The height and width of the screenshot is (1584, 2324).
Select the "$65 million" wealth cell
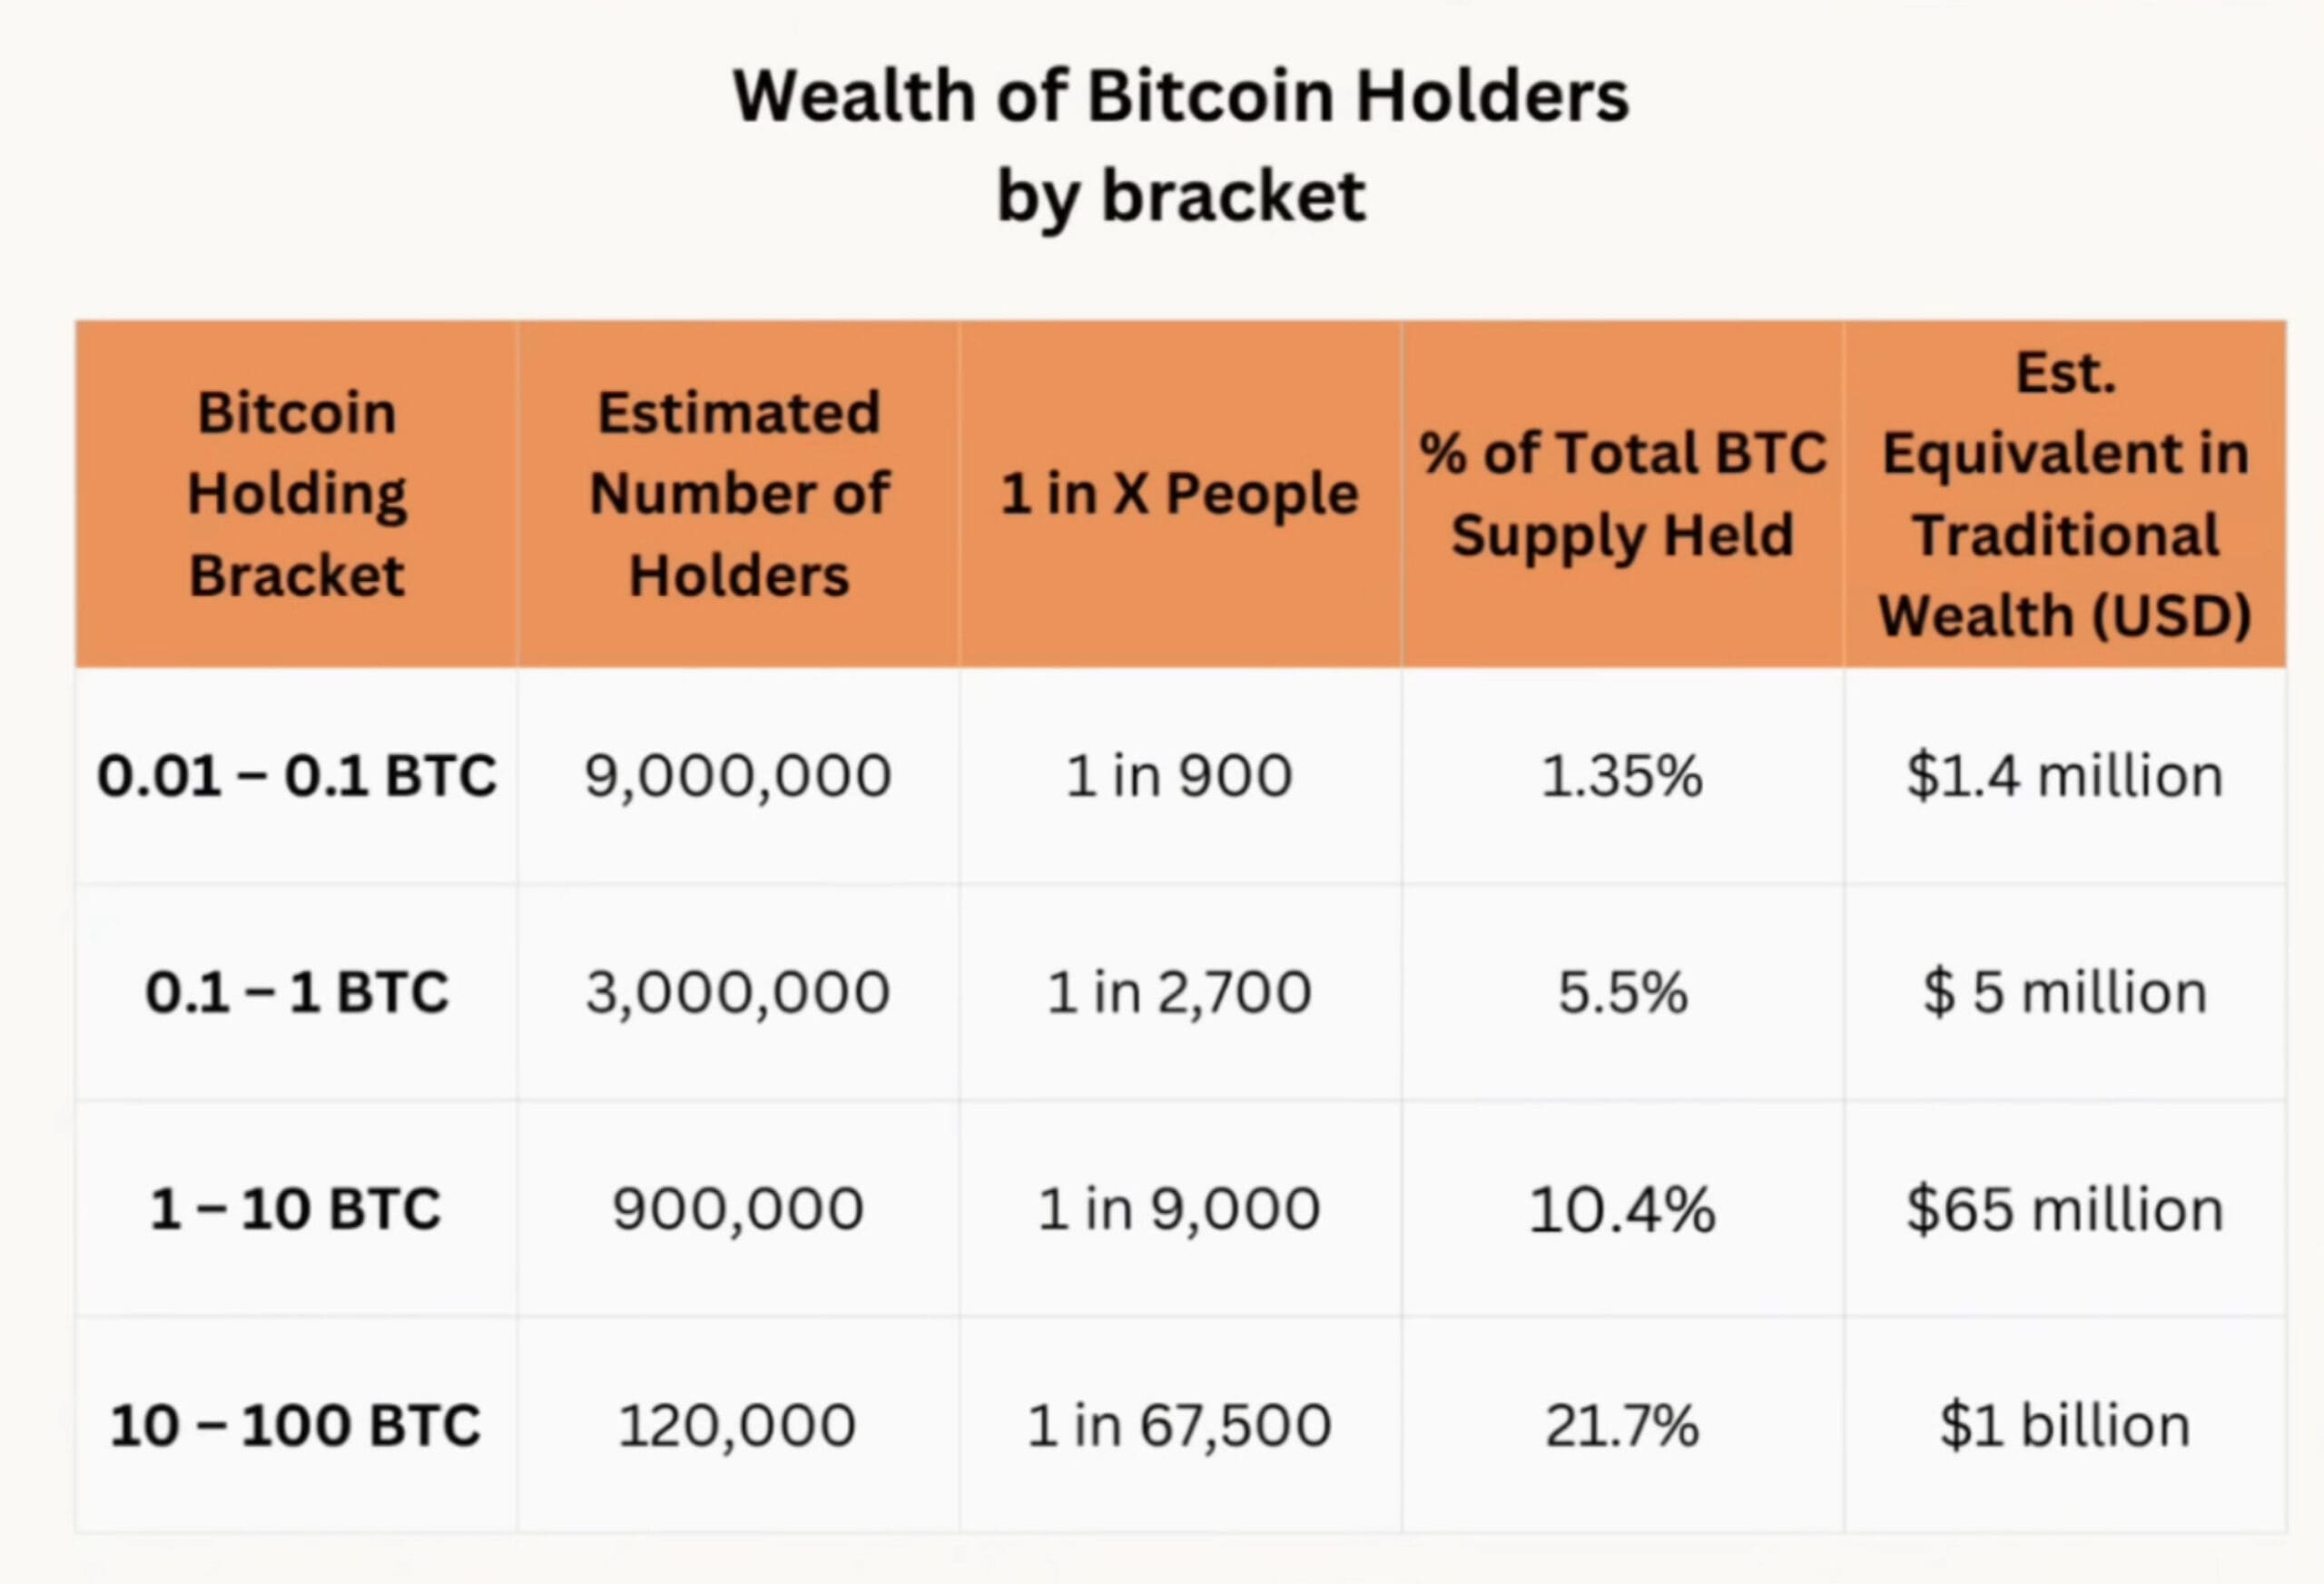[2065, 1209]
